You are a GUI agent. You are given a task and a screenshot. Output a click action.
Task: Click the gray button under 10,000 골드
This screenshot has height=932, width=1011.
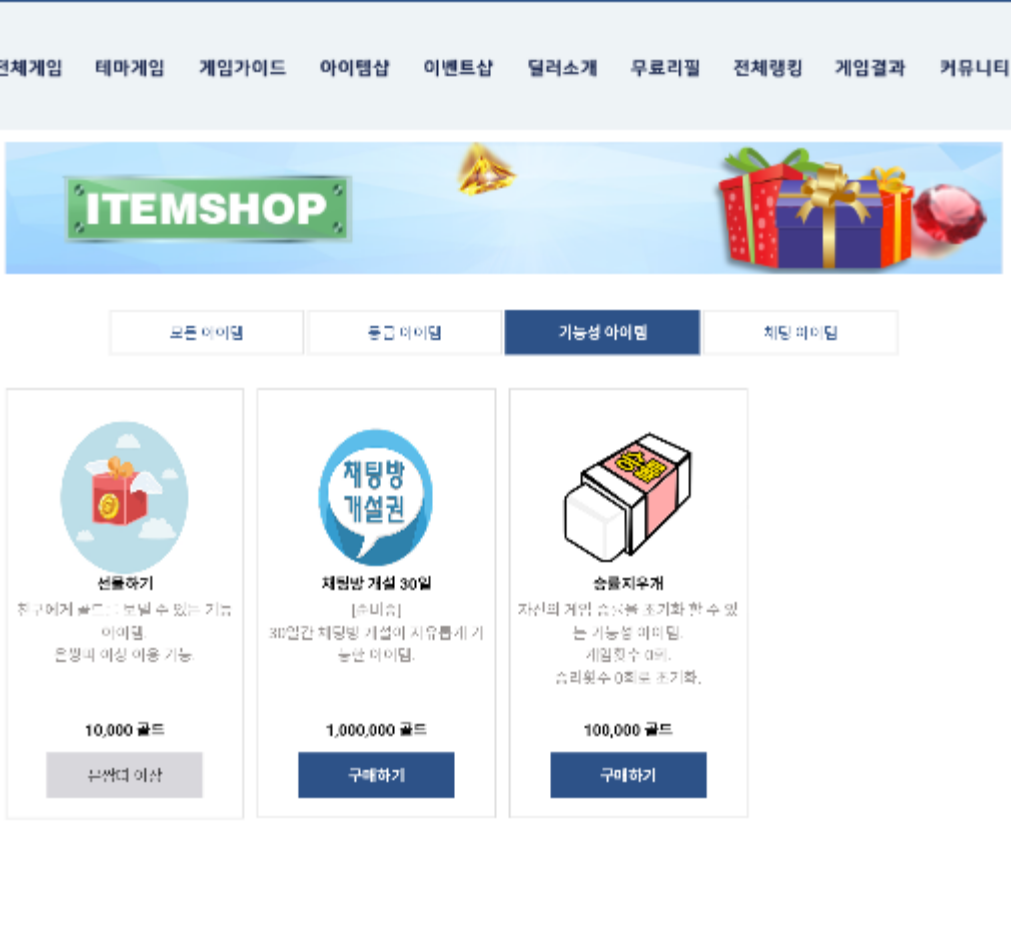tap(124, 775)
